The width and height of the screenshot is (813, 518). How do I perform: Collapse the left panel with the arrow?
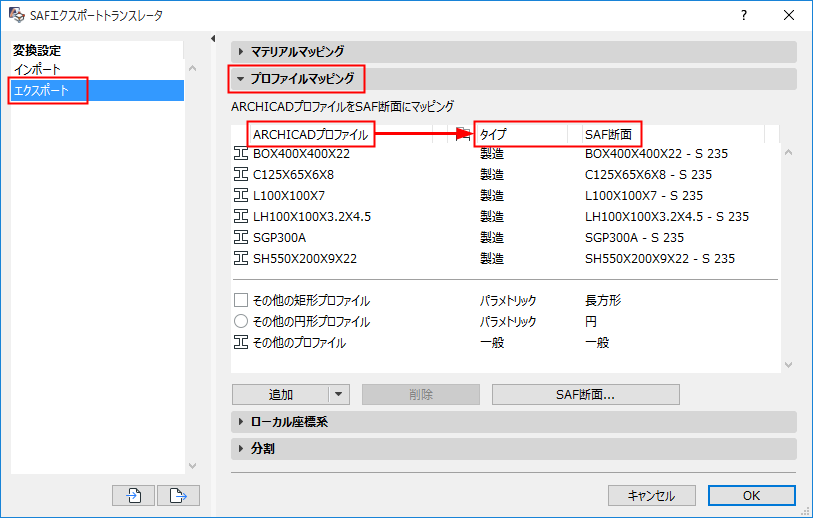tap(213, 38)
